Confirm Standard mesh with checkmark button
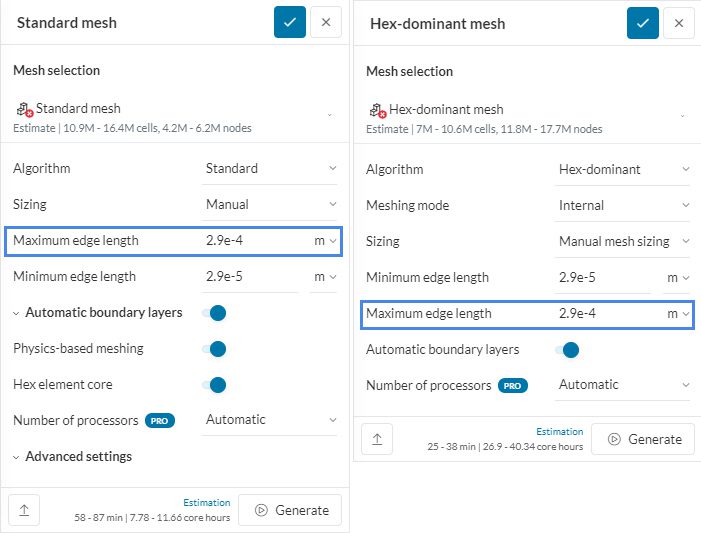This screenshot has width=701, height=533. (290, 22)
